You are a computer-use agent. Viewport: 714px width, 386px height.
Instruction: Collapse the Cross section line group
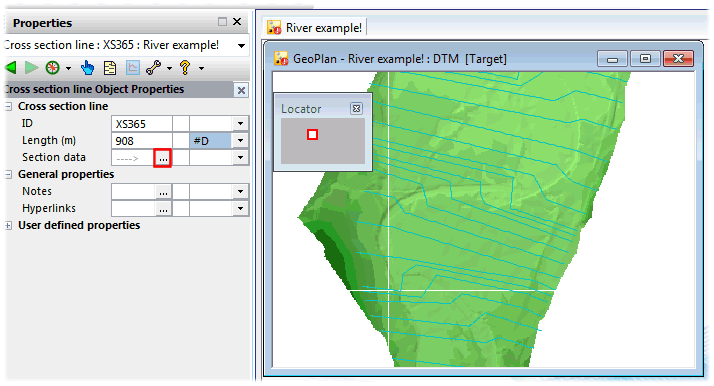point(8,107)
